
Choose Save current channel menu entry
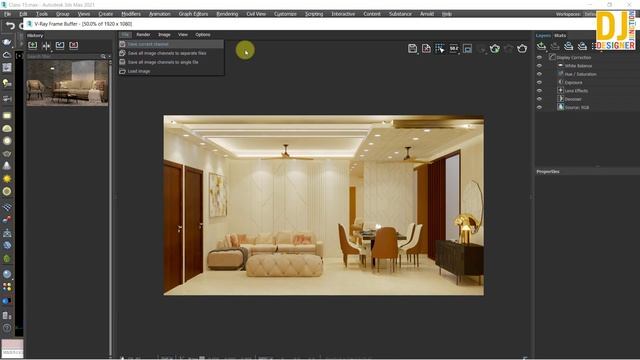171,44
